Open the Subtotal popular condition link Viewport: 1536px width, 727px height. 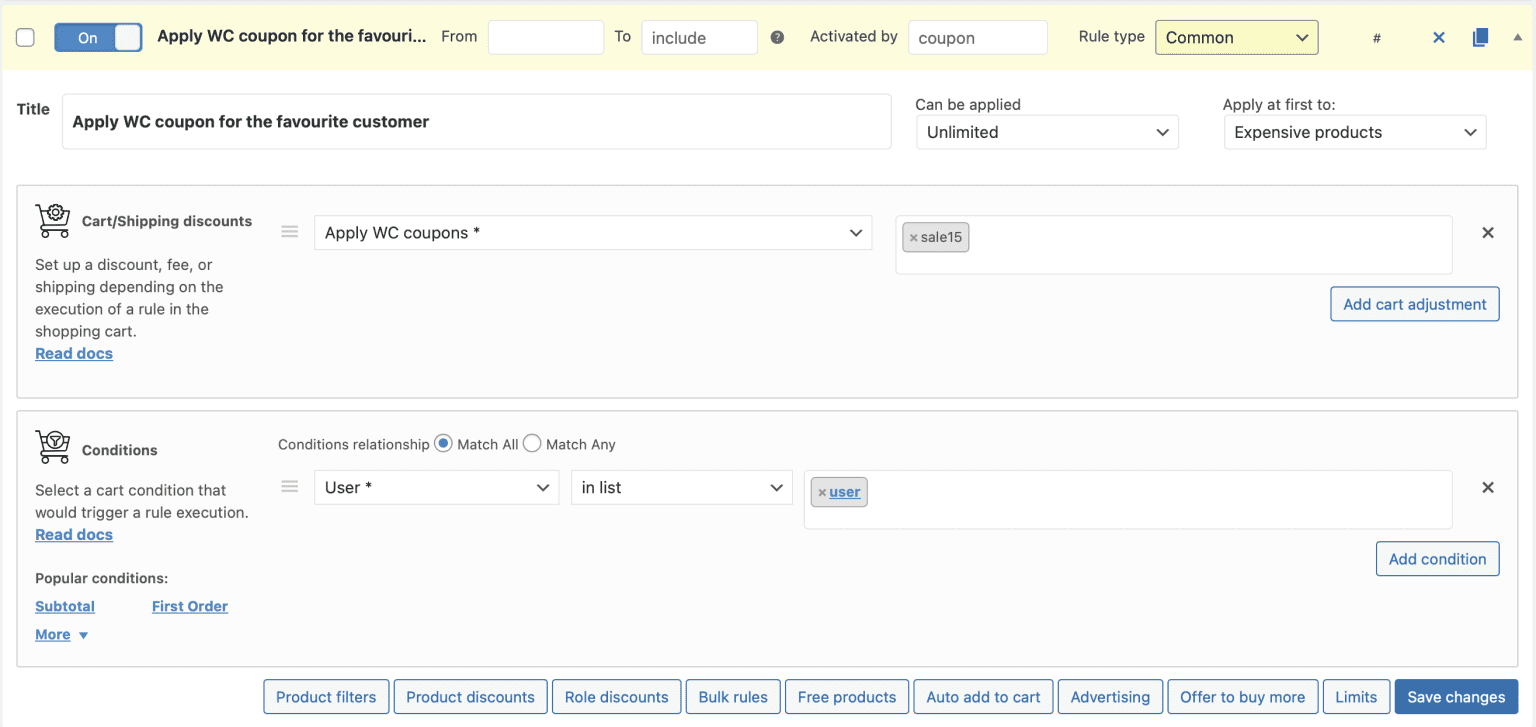[x=65, y=606]
